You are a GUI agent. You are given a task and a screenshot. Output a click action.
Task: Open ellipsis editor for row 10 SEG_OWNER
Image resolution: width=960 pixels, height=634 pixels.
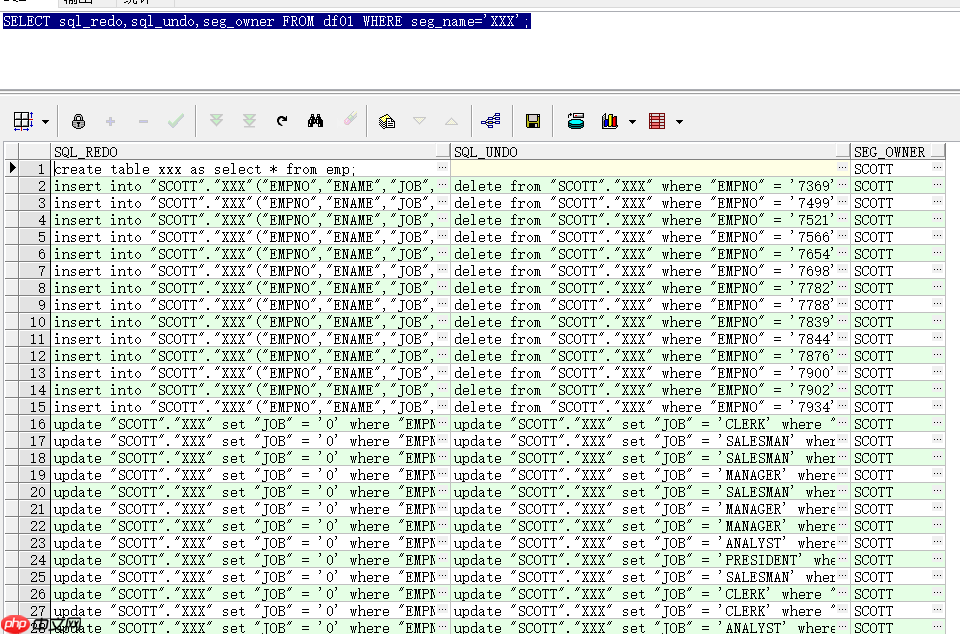tap(937, 321)
